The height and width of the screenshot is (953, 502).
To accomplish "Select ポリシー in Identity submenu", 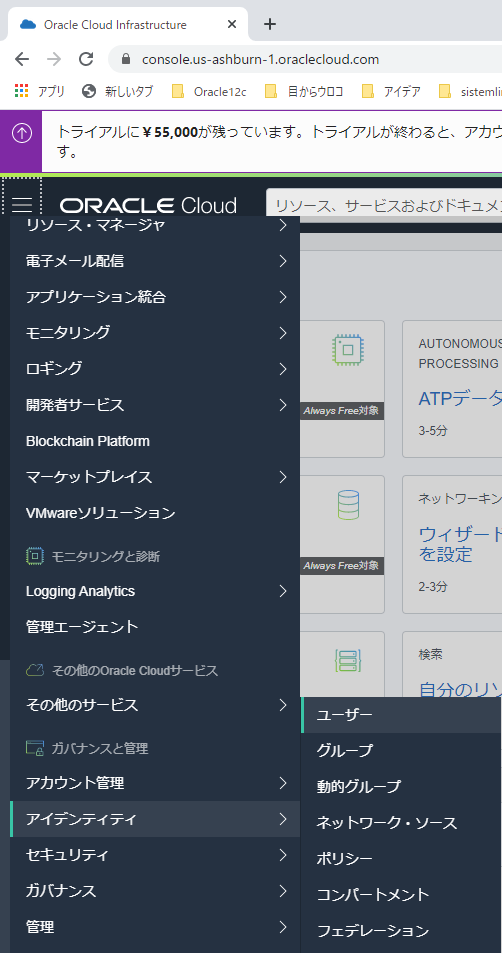I will coord(401,859).
